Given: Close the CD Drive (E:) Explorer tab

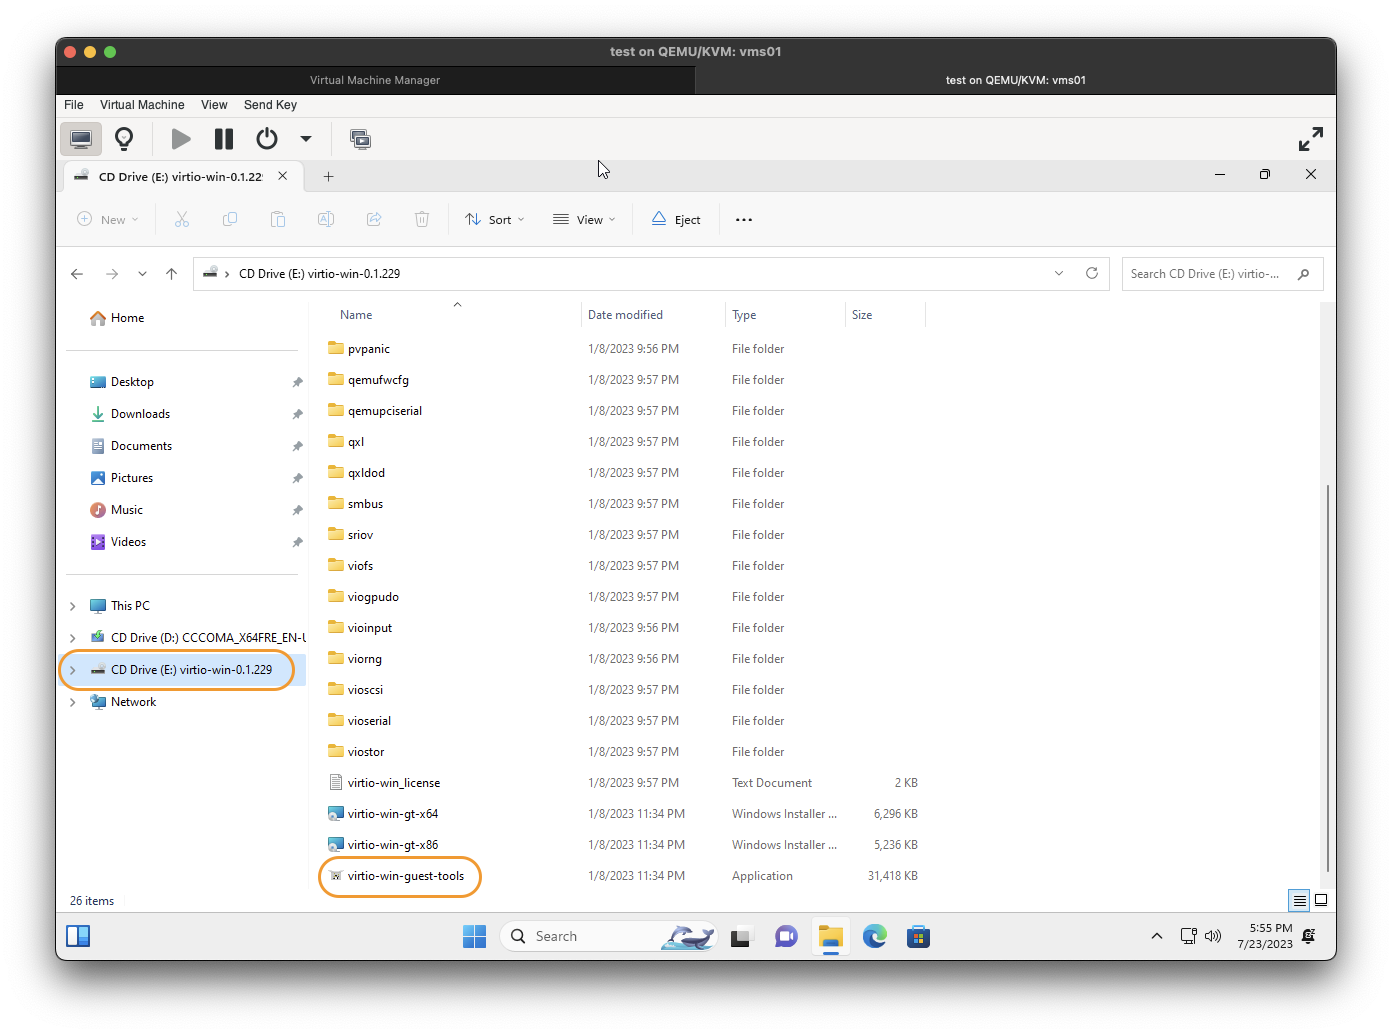Looking at the screenshot, I should (283, 176).
